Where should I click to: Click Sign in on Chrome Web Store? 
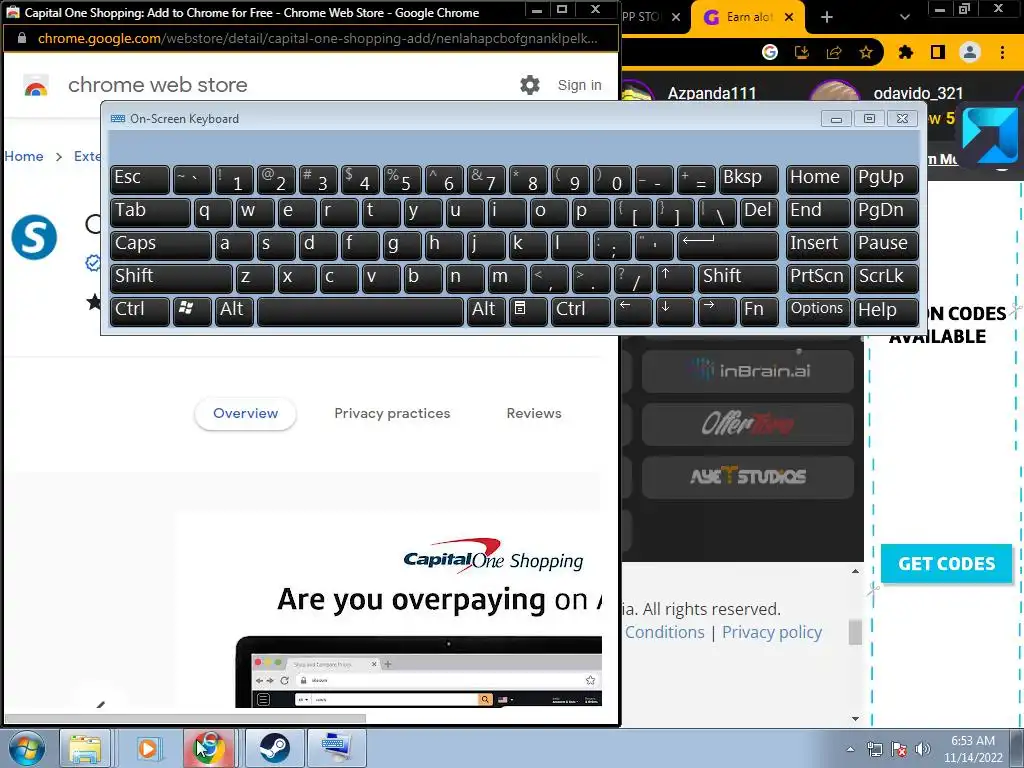click(579, 85)
